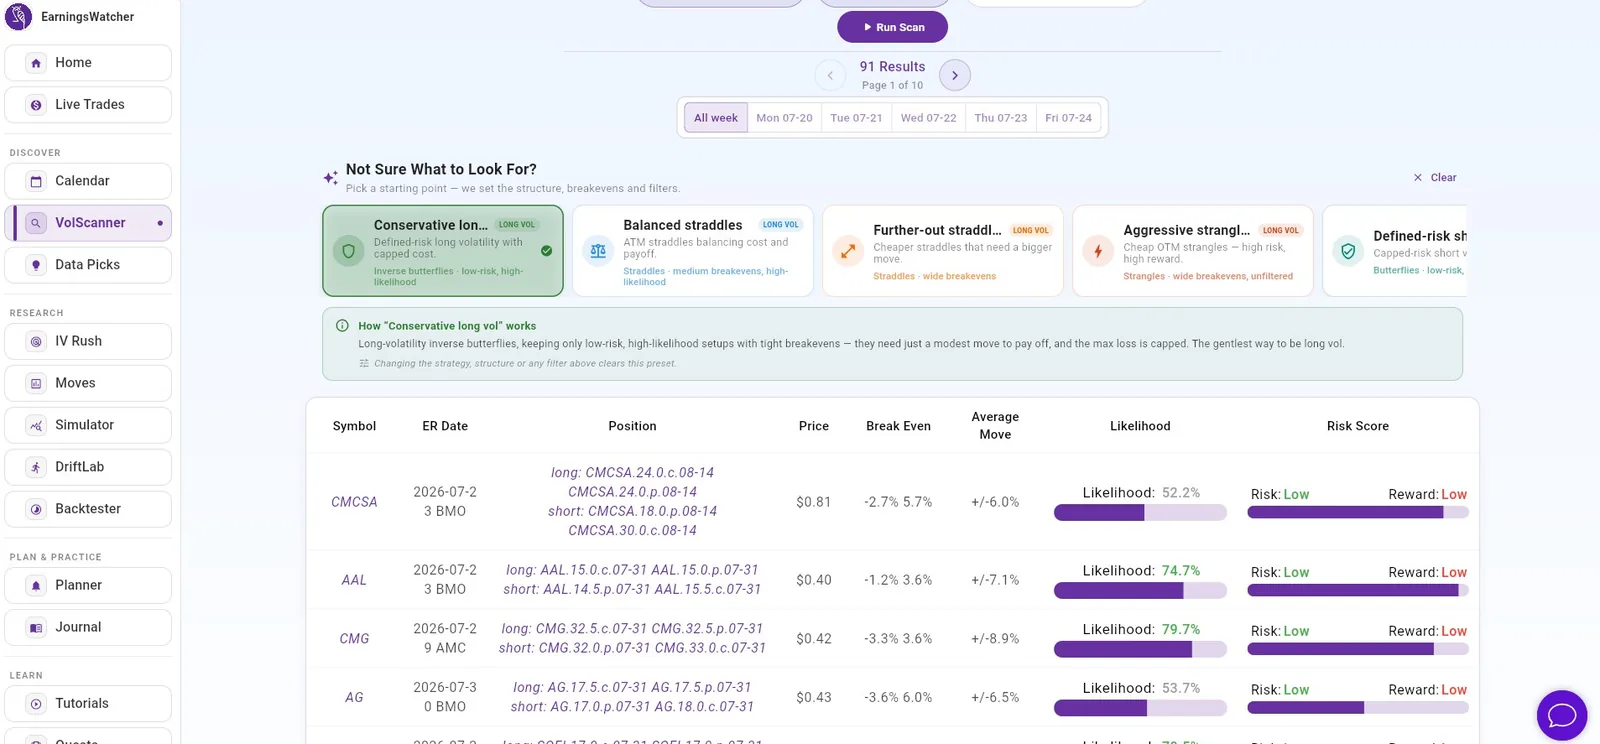Select the Tue 07-21 tab
This screenshot has height=744, width=1600.
(856, 118)
